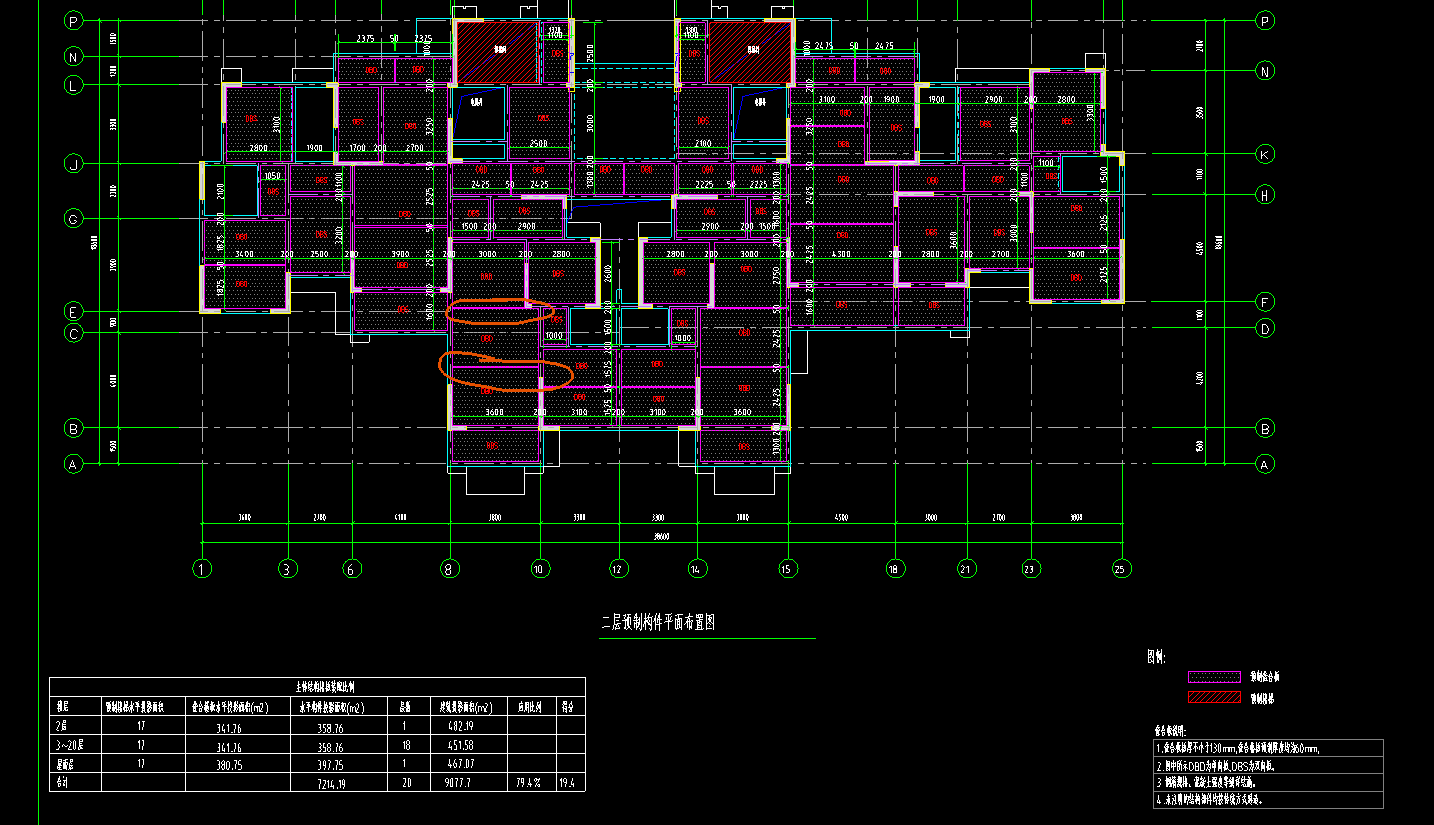Click axis bubble F on the right side

click(x=1265, y=301)
